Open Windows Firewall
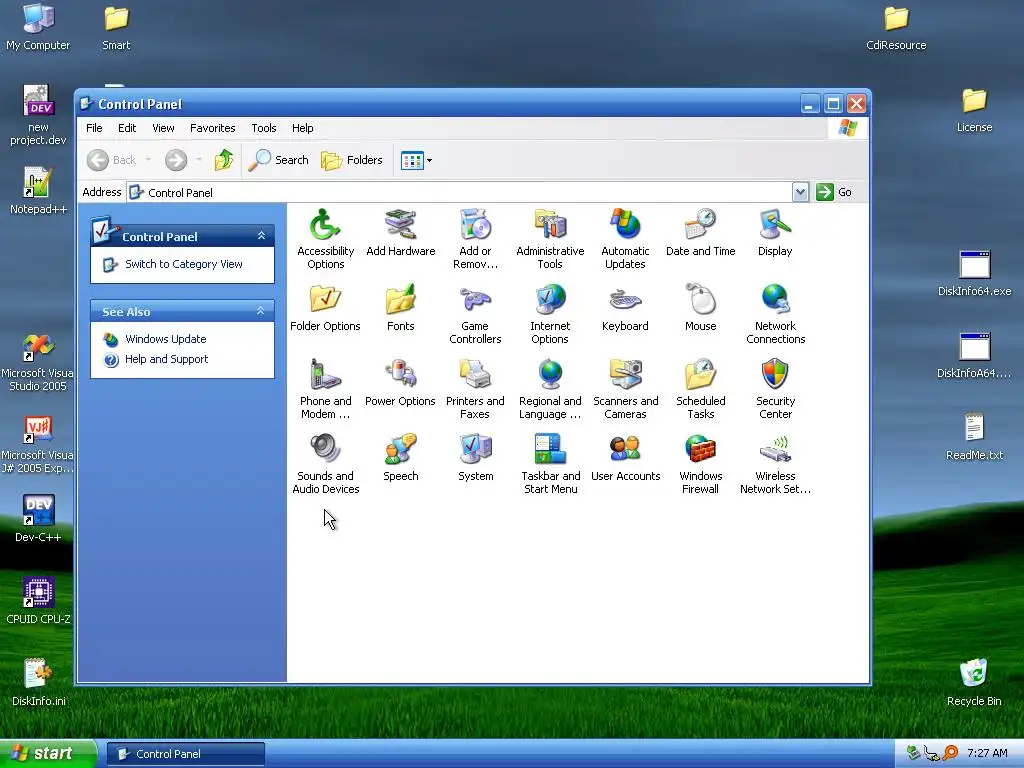Image resolution: width=1024 pixels, height=768 pixels. [700, 464]
